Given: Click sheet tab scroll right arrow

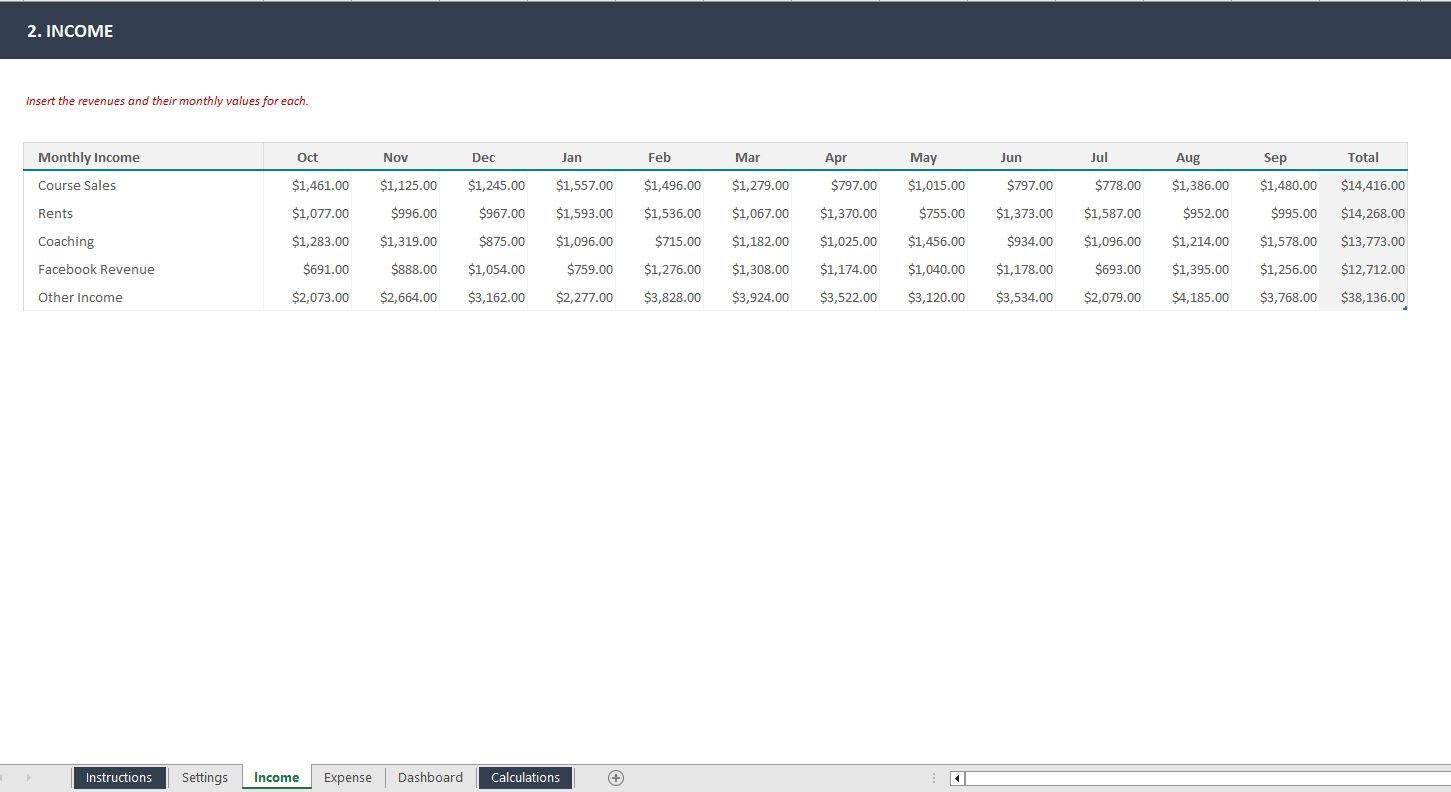Looking at the screenshot, I should pos(28,778).
